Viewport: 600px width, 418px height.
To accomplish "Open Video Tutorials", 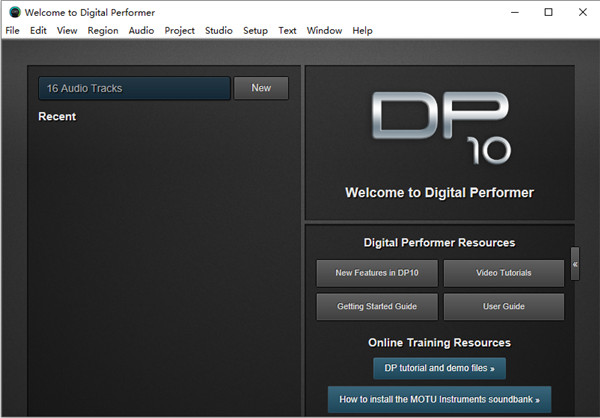I will tap(504, 273).
